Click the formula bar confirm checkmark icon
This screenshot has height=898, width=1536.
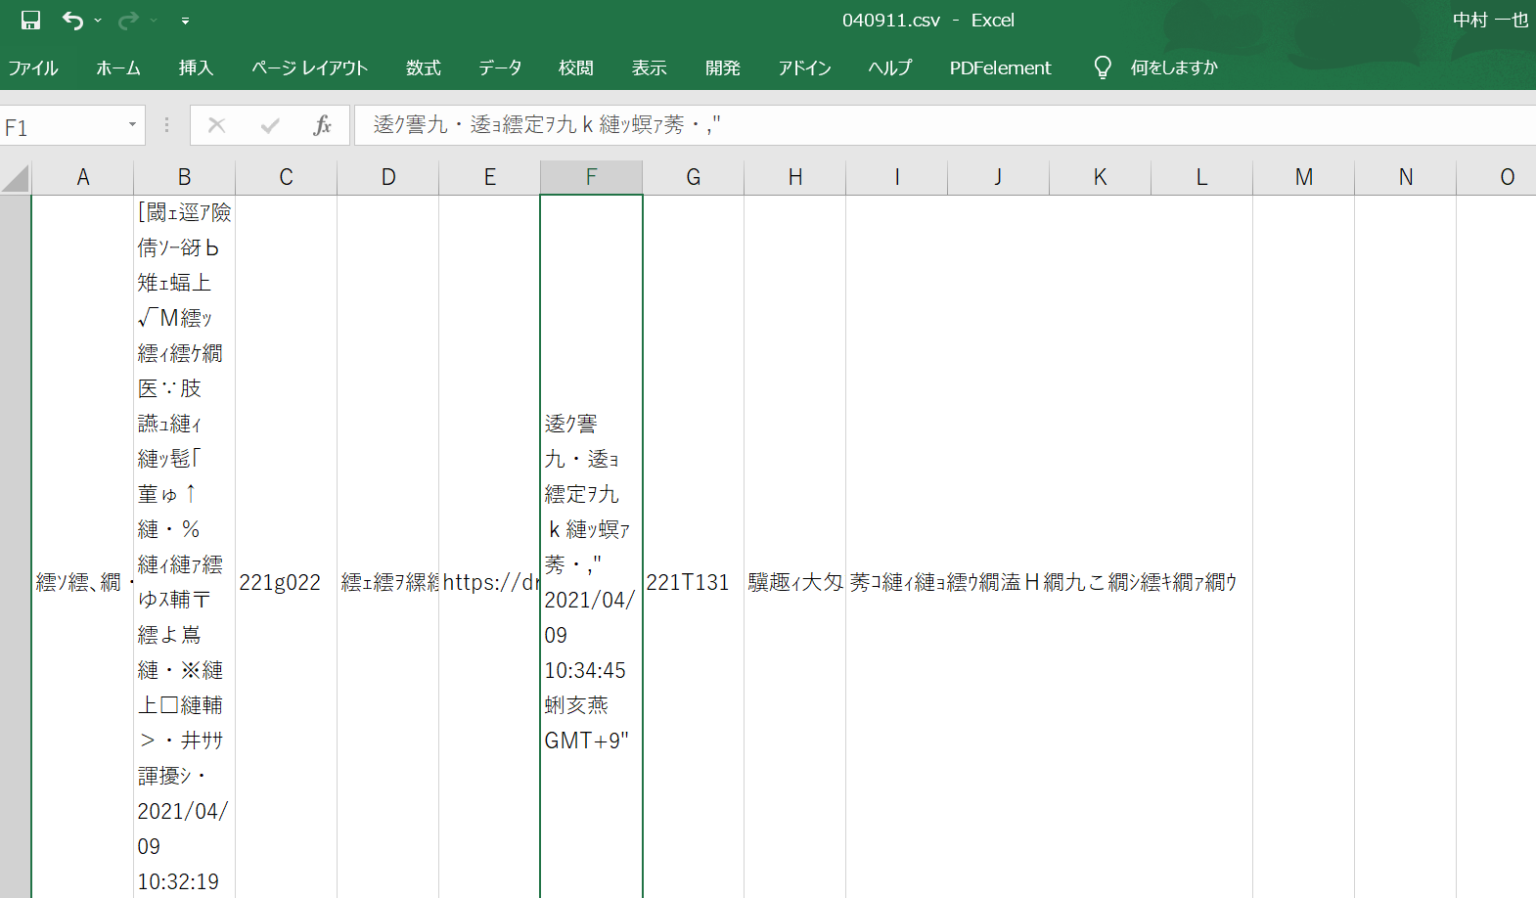tap(270, 125)
